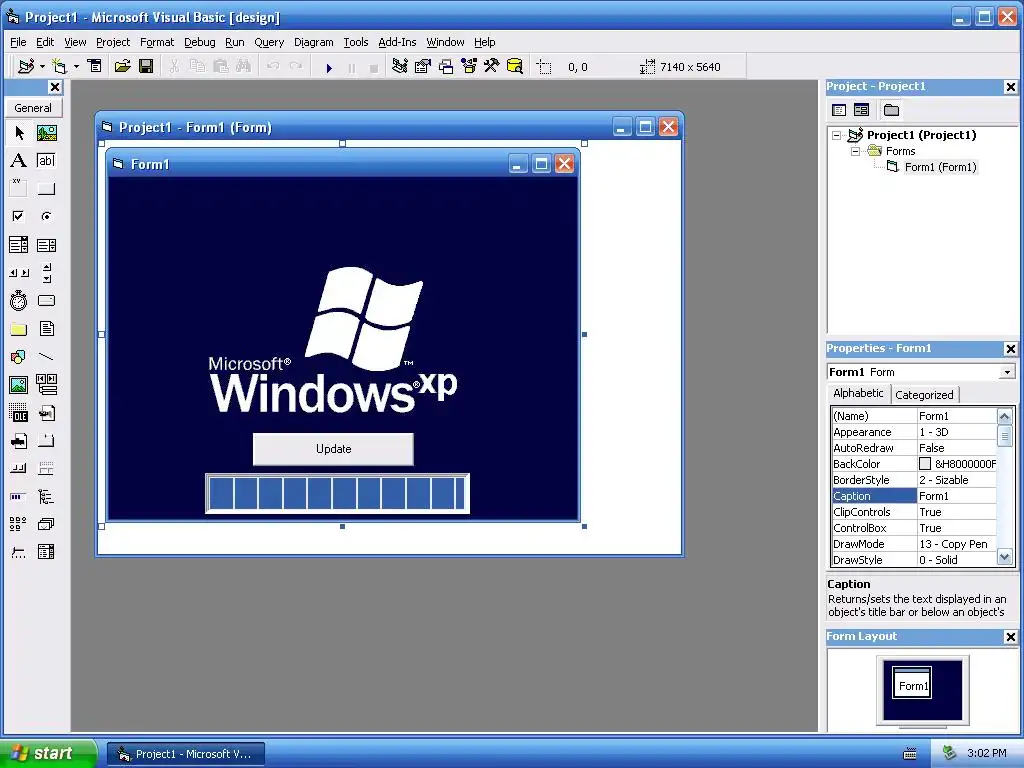Click View Object in Project panel
The width and height of the screenshot is (1024, 768).
pyautogui.click(x=861, y=110)
